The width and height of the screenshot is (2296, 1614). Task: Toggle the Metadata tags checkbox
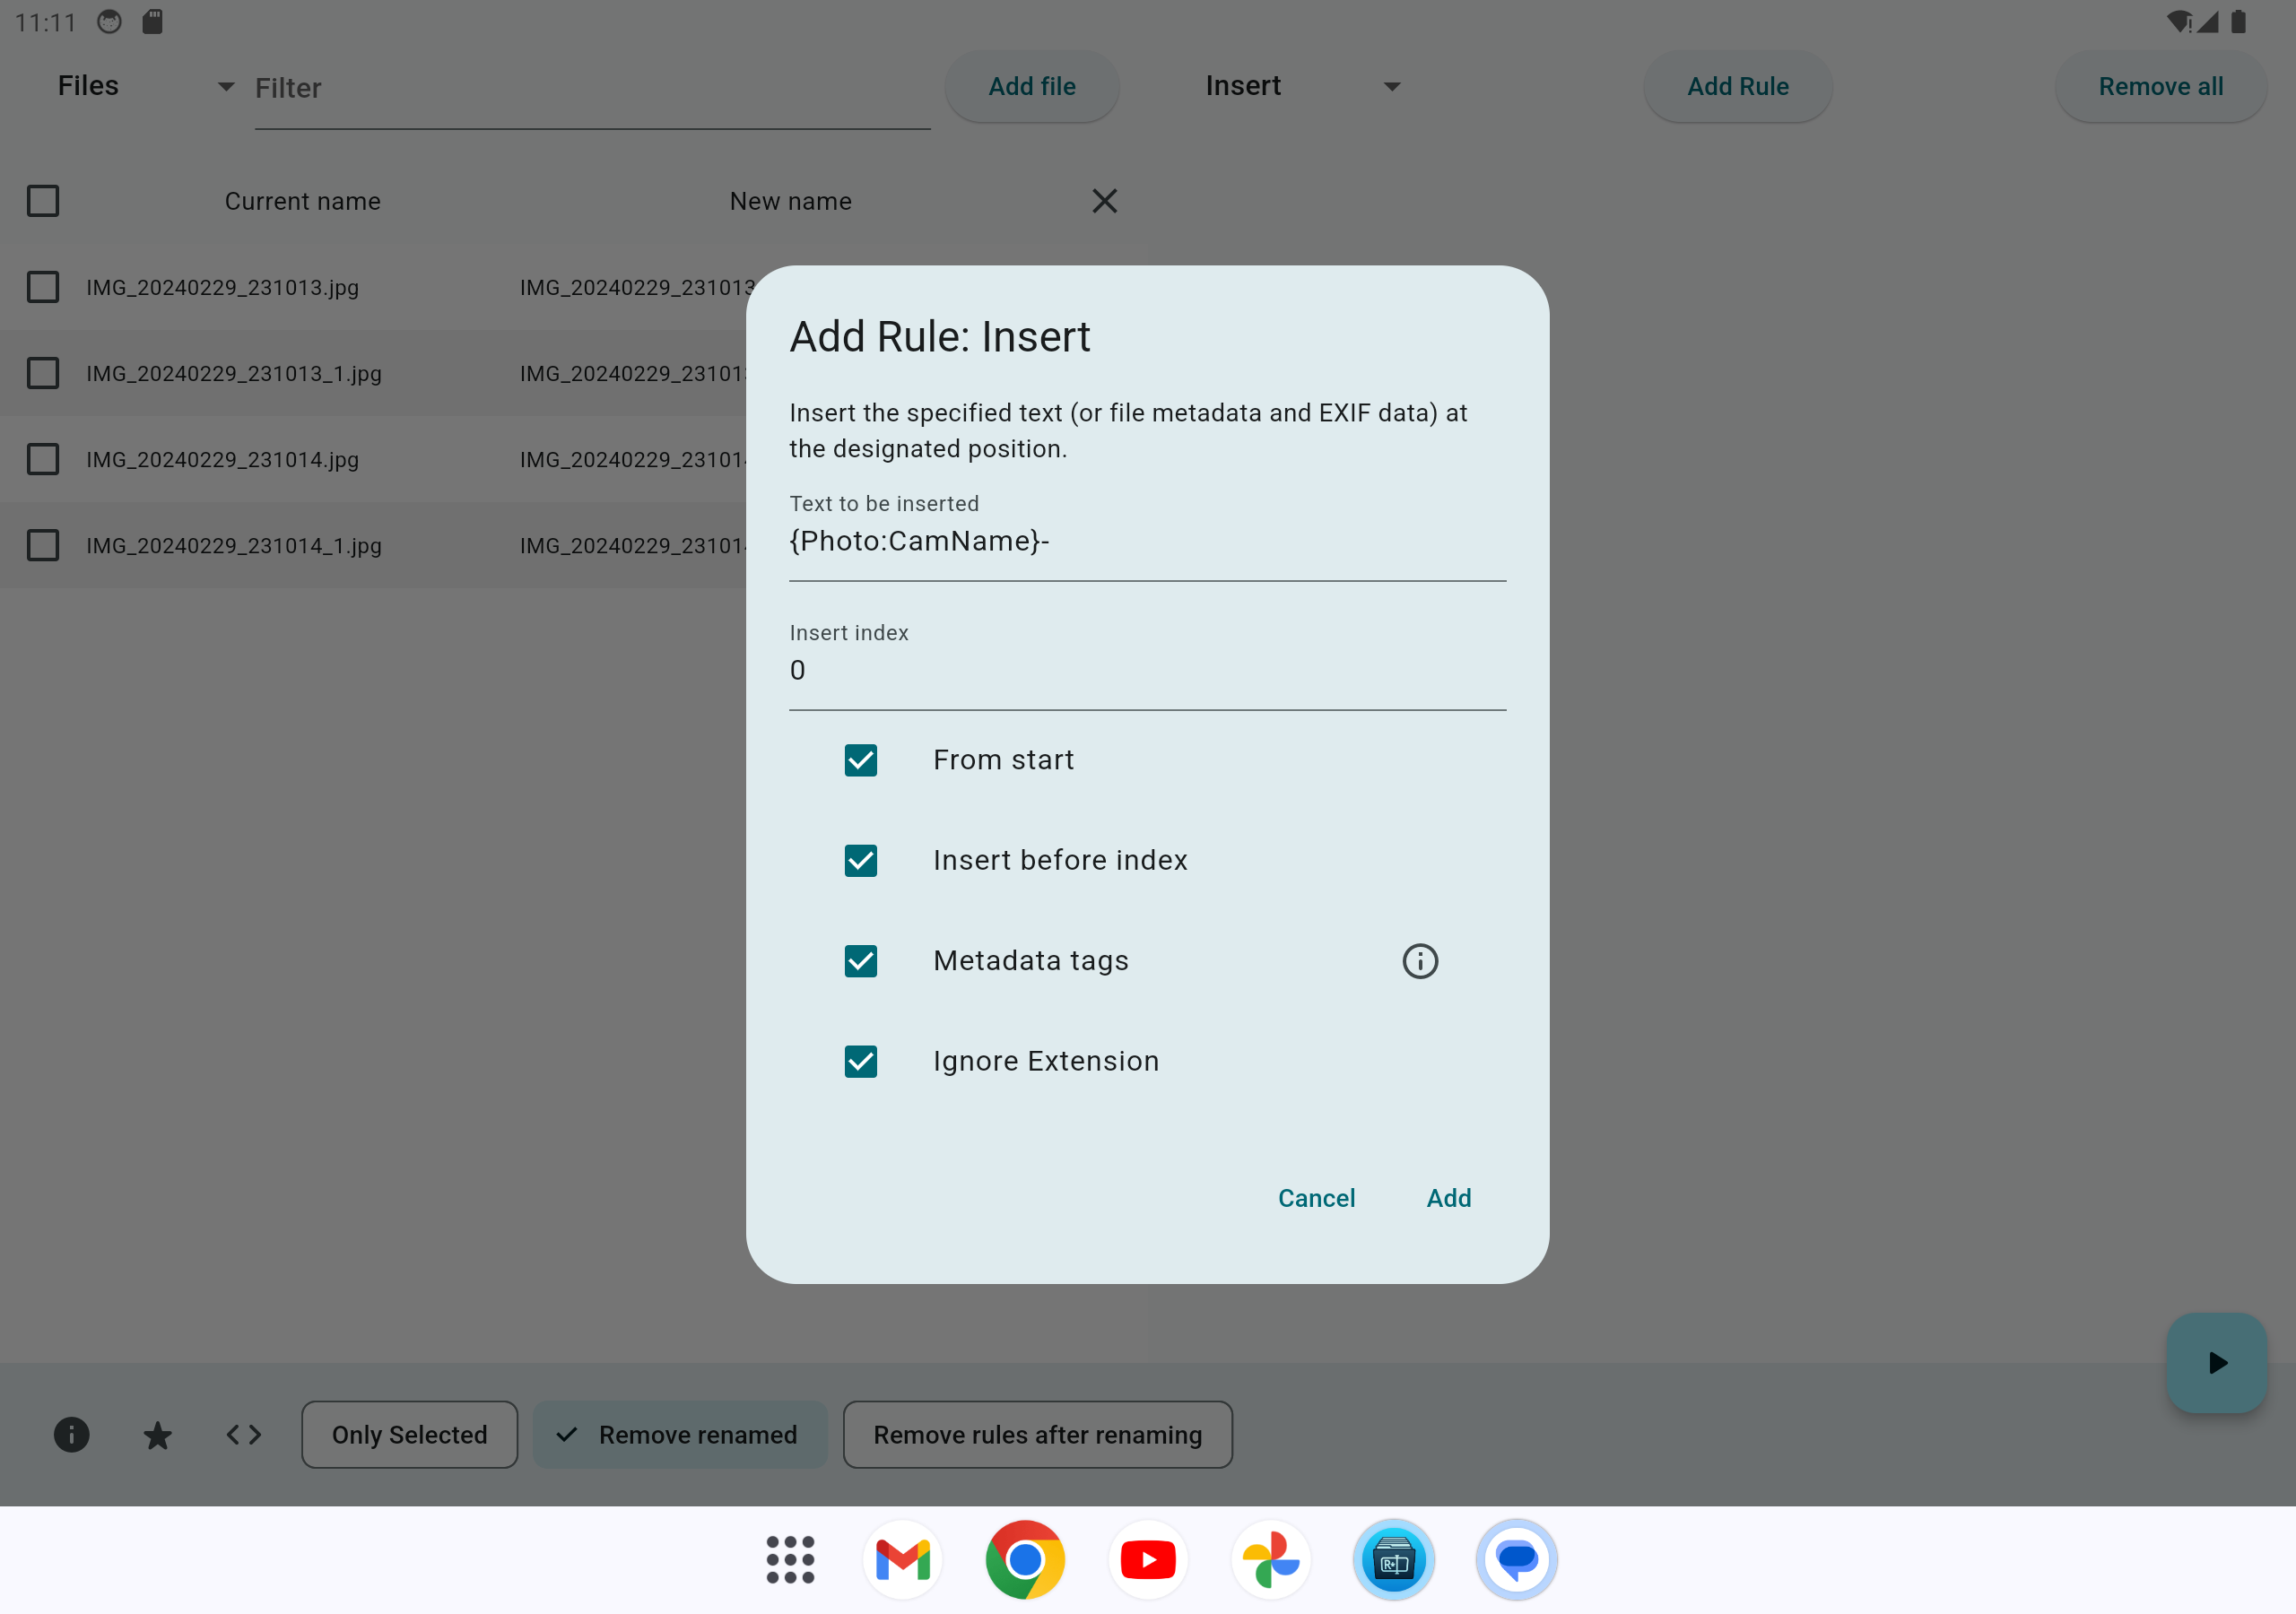(860, 961)
